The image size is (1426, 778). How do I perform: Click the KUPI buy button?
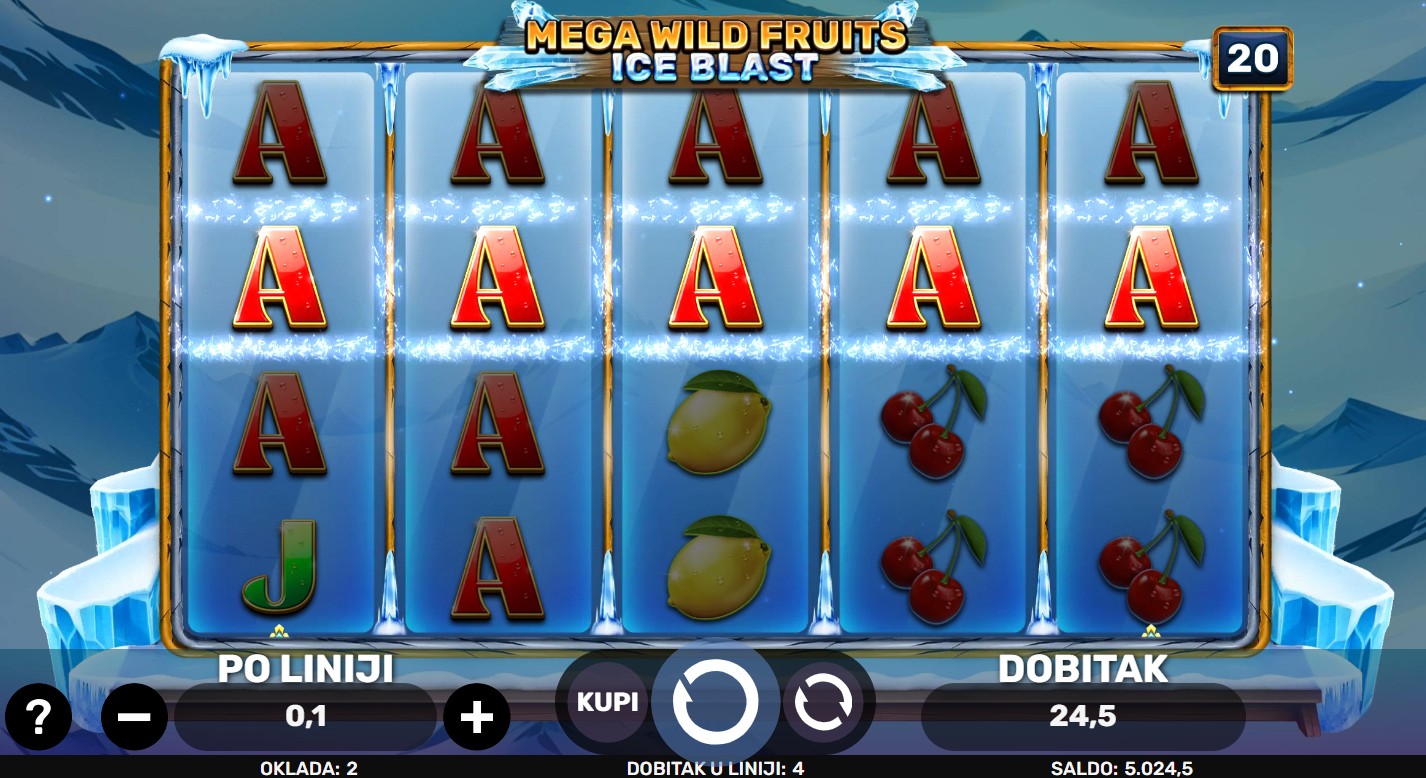(608, 702)
